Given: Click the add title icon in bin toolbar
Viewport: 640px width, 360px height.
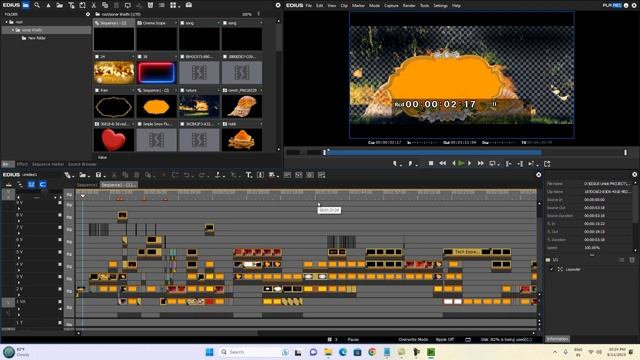Looking at the screenshot, I should coord(71,5).
